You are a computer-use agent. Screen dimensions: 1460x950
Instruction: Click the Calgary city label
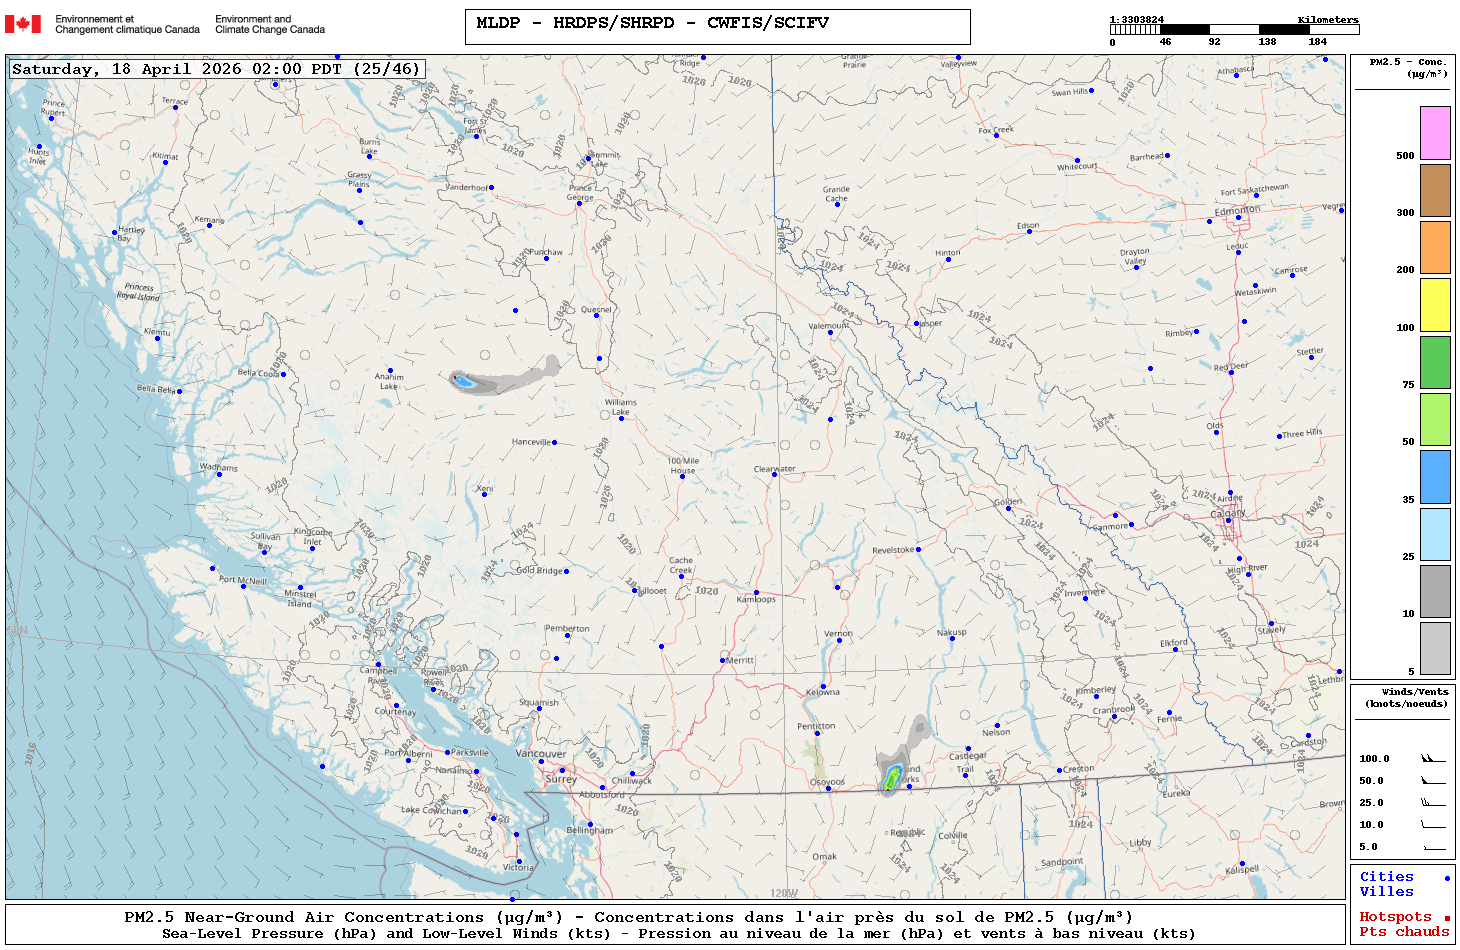tap(1228, 514)
